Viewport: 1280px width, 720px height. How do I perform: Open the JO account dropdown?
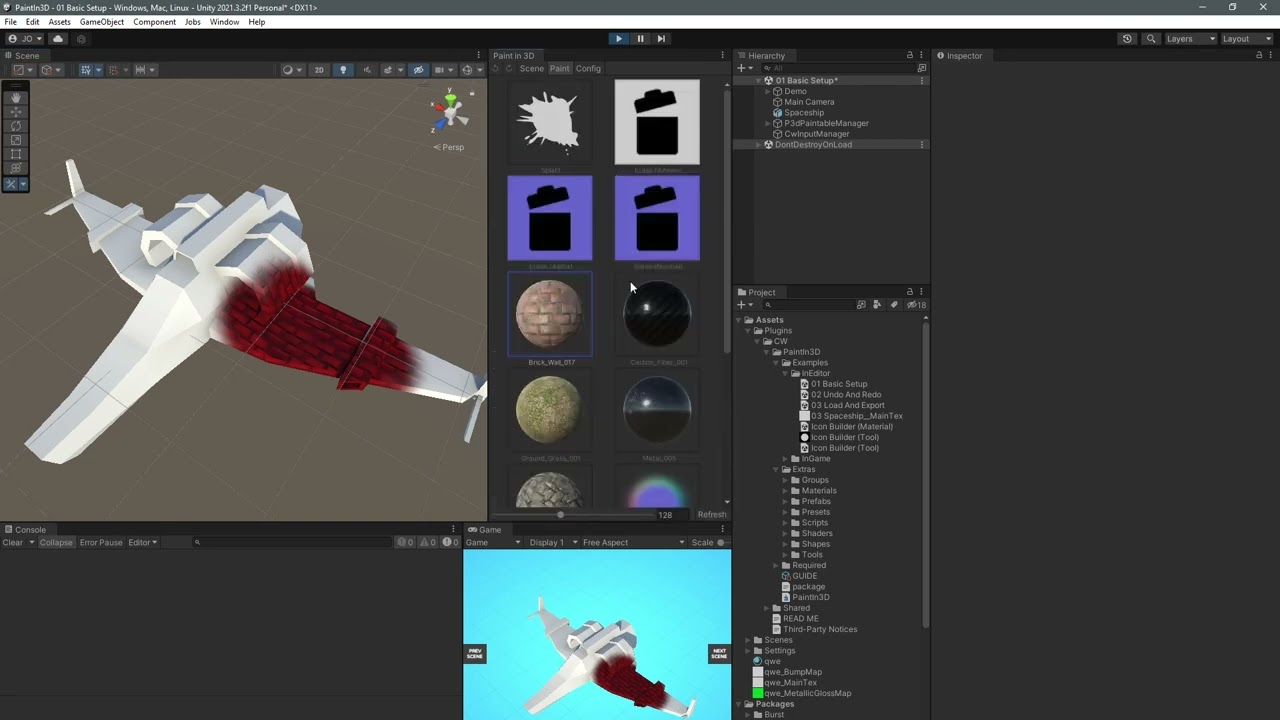point(24,39)
